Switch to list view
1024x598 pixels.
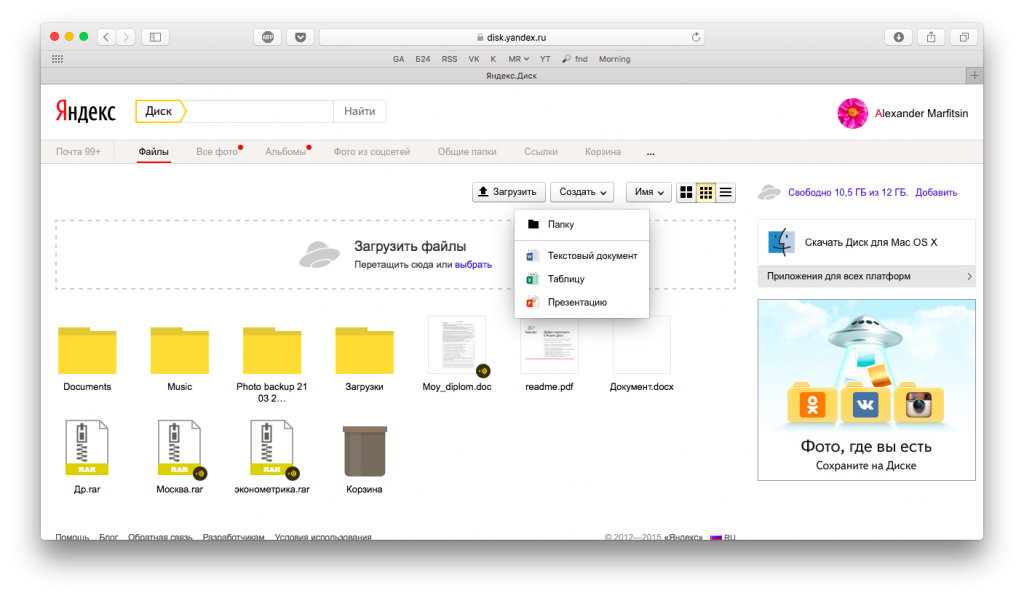[x=726, y=192]
